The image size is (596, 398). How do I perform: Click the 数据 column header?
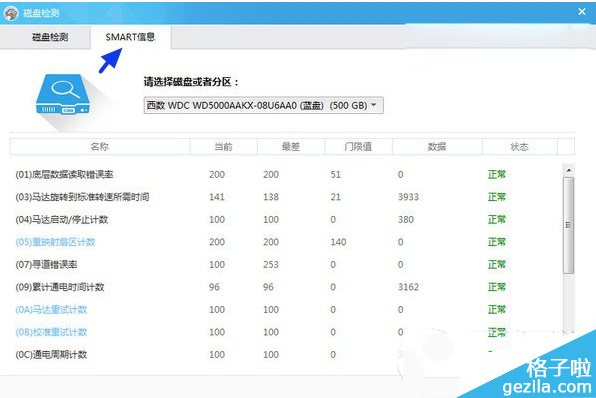(x=437, y=146)
